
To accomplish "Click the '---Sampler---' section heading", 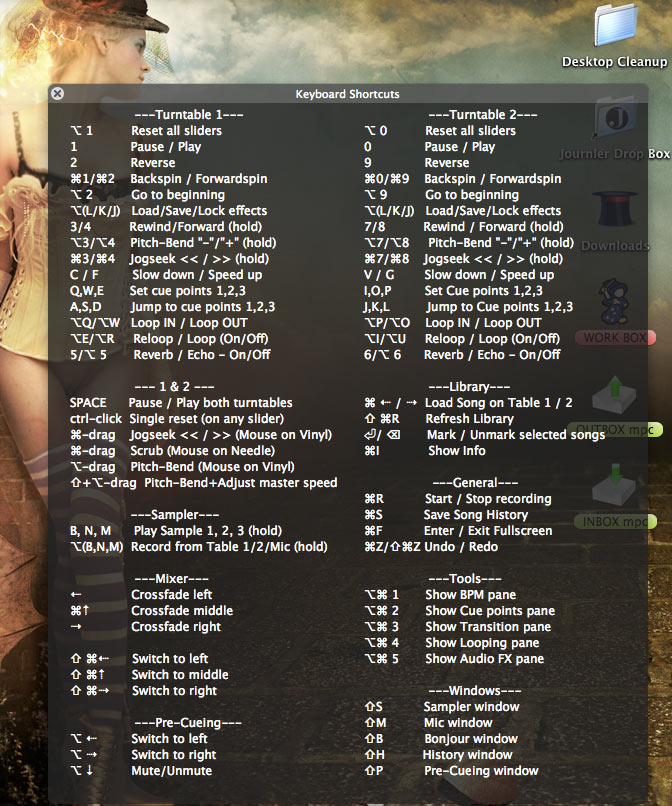I will [175, 515].
